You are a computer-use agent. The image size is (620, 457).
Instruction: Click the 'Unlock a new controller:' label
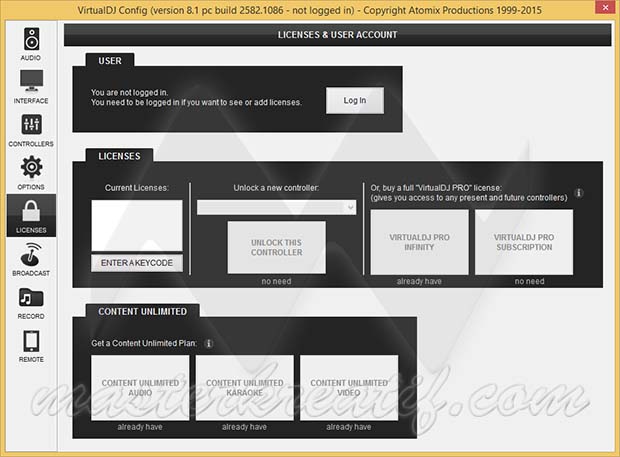coord(276,188)
